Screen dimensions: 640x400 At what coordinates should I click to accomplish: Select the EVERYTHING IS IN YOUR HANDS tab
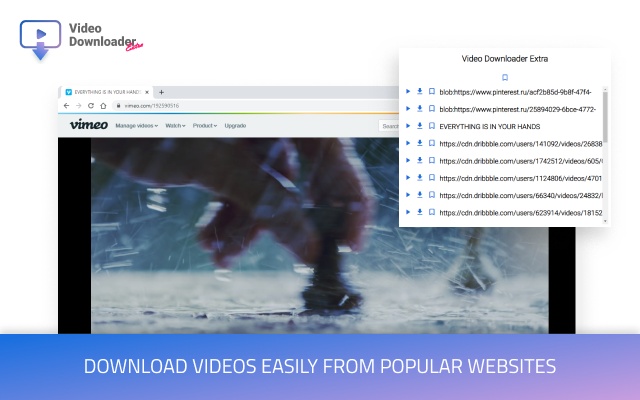[105, 92]
